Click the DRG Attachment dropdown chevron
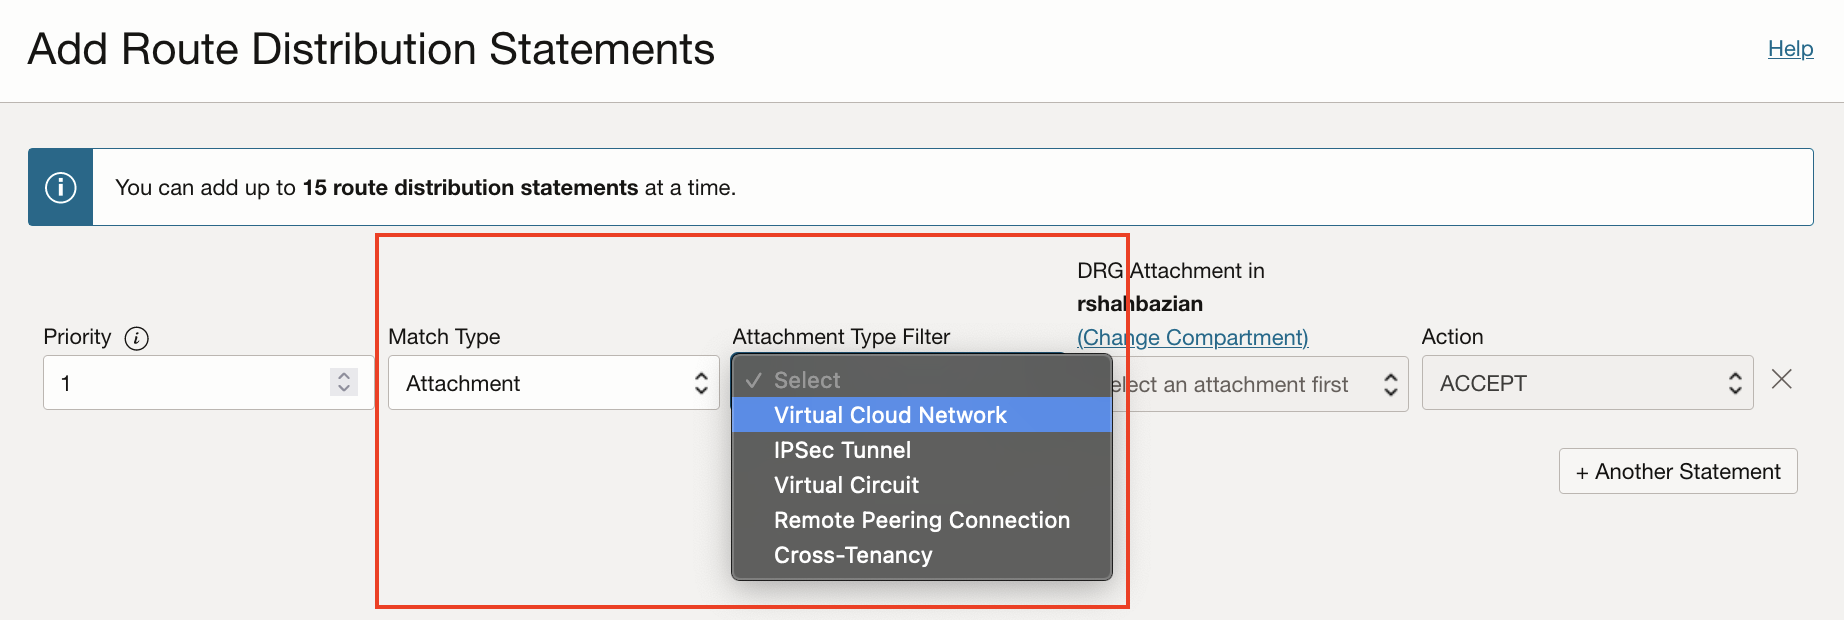This screenshot has height=620, width=1844. point(1391,383)
